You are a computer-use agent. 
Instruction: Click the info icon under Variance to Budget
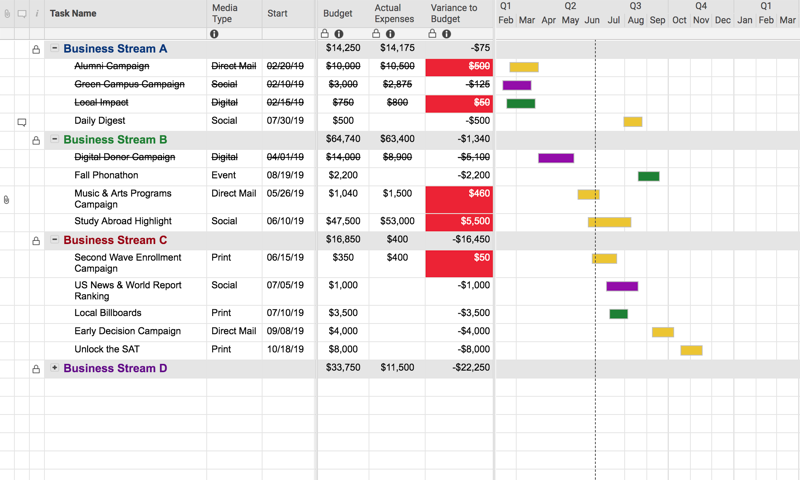(447, 34)
